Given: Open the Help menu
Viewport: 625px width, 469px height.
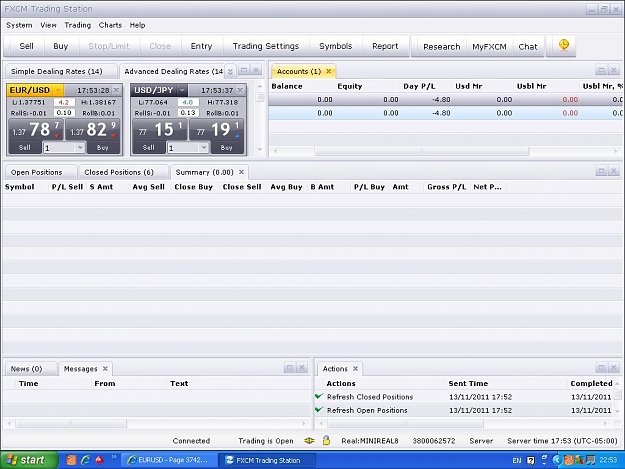Looking at the screenshot, I should [x=137, y=25].
